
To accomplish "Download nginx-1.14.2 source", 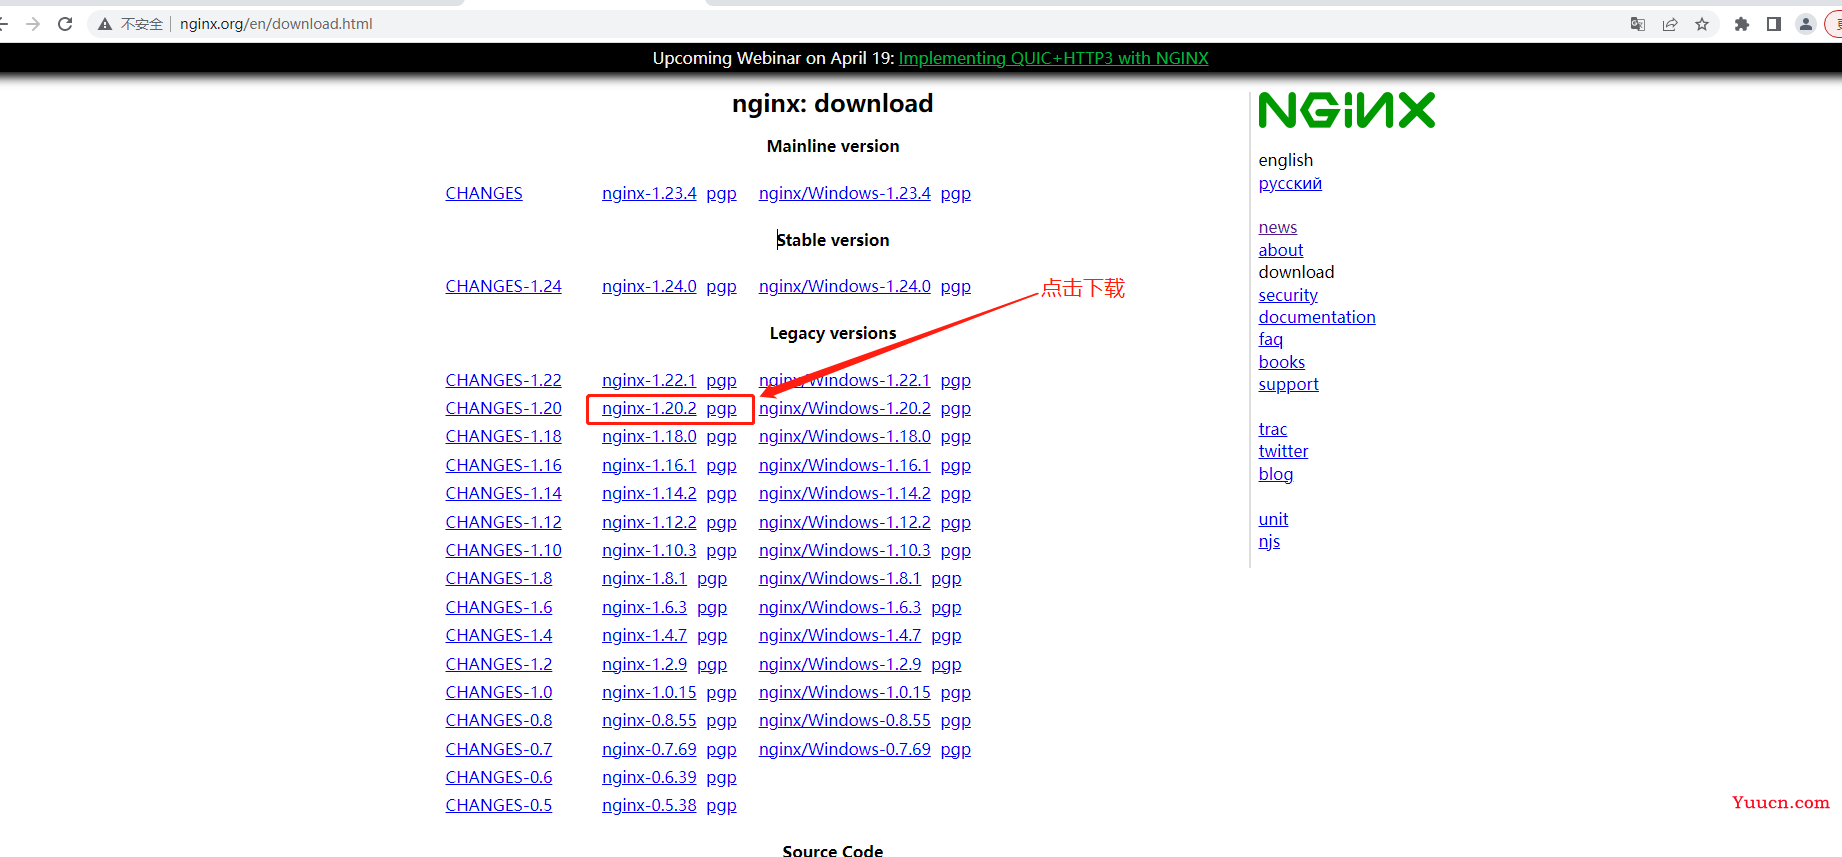I will 649,493.
